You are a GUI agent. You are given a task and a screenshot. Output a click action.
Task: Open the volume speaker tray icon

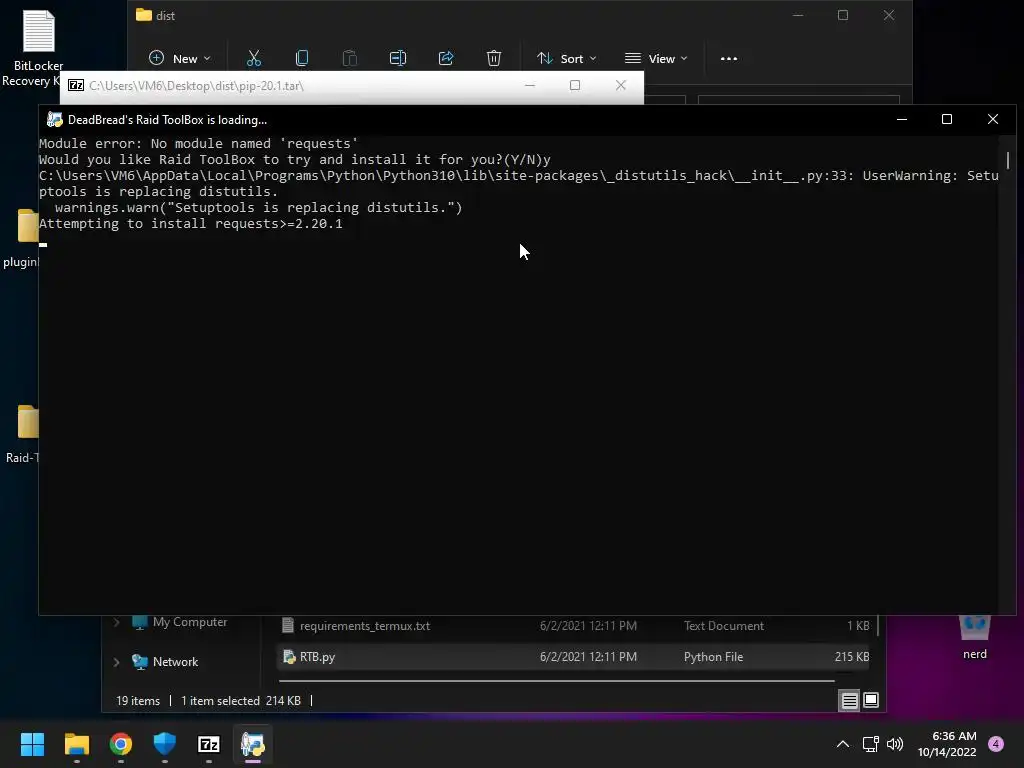[x=895, y=744]
